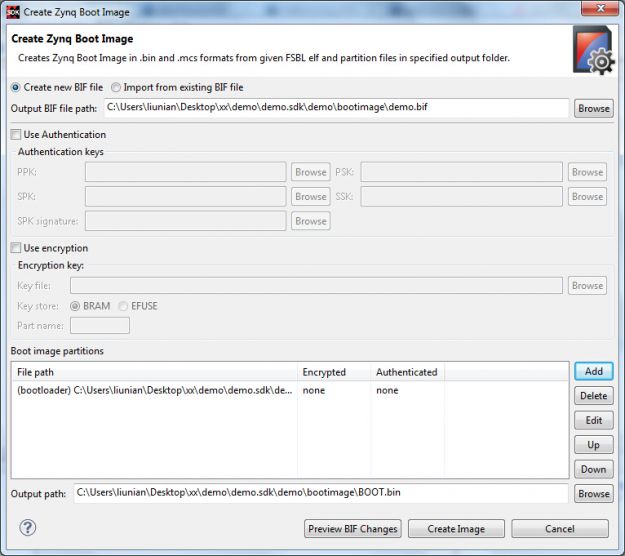The width and height of the screenshot is (625, 556).
Task: Click Preview BIF Changes button
Action: coord(352,529)
